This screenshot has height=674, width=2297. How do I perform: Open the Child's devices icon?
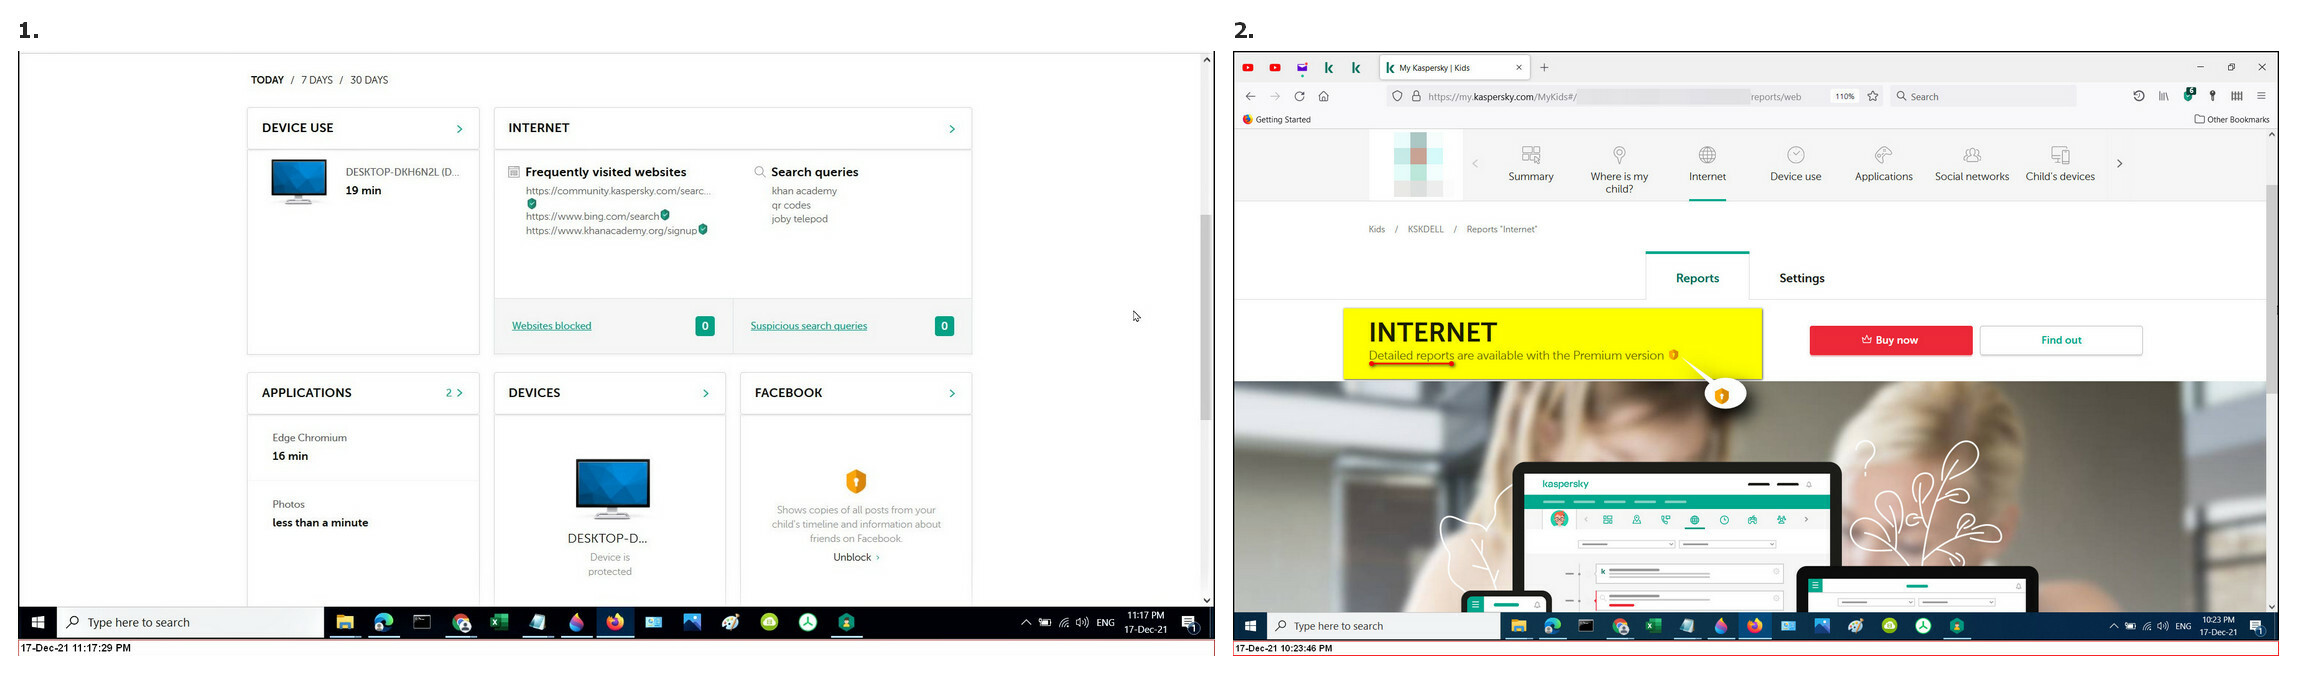[x=2060, y=155]
